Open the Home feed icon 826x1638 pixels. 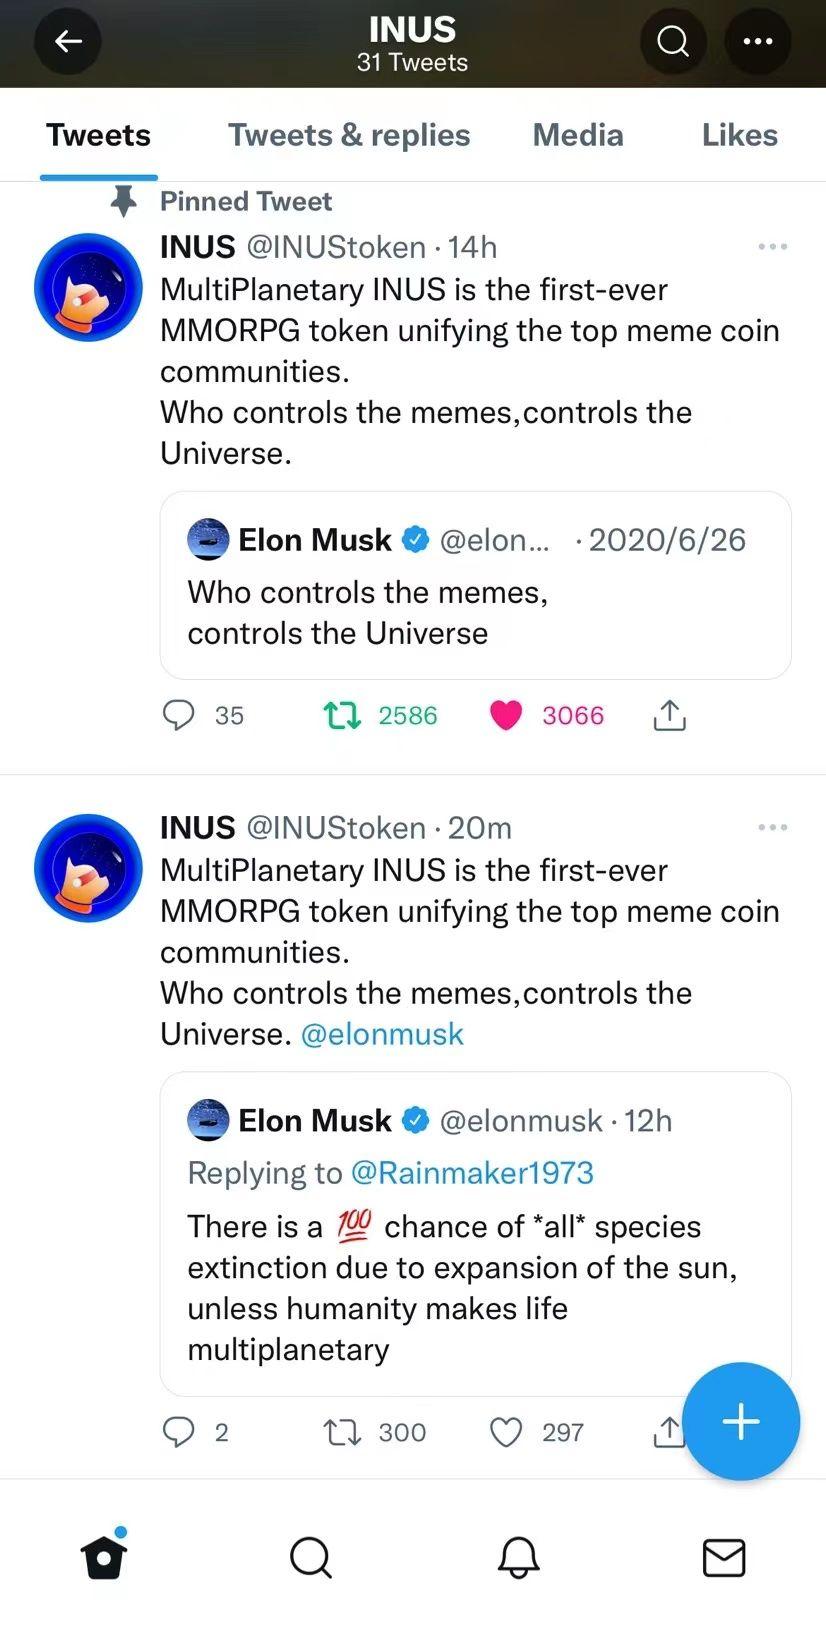104,1556
